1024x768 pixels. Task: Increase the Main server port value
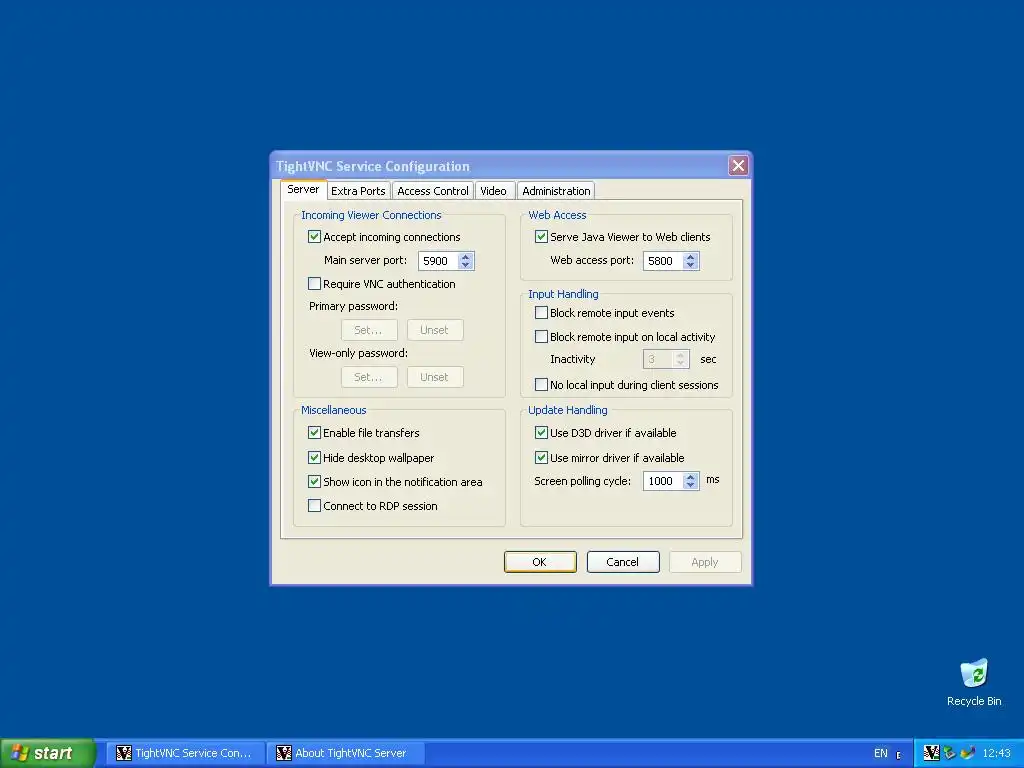(465, 257)
